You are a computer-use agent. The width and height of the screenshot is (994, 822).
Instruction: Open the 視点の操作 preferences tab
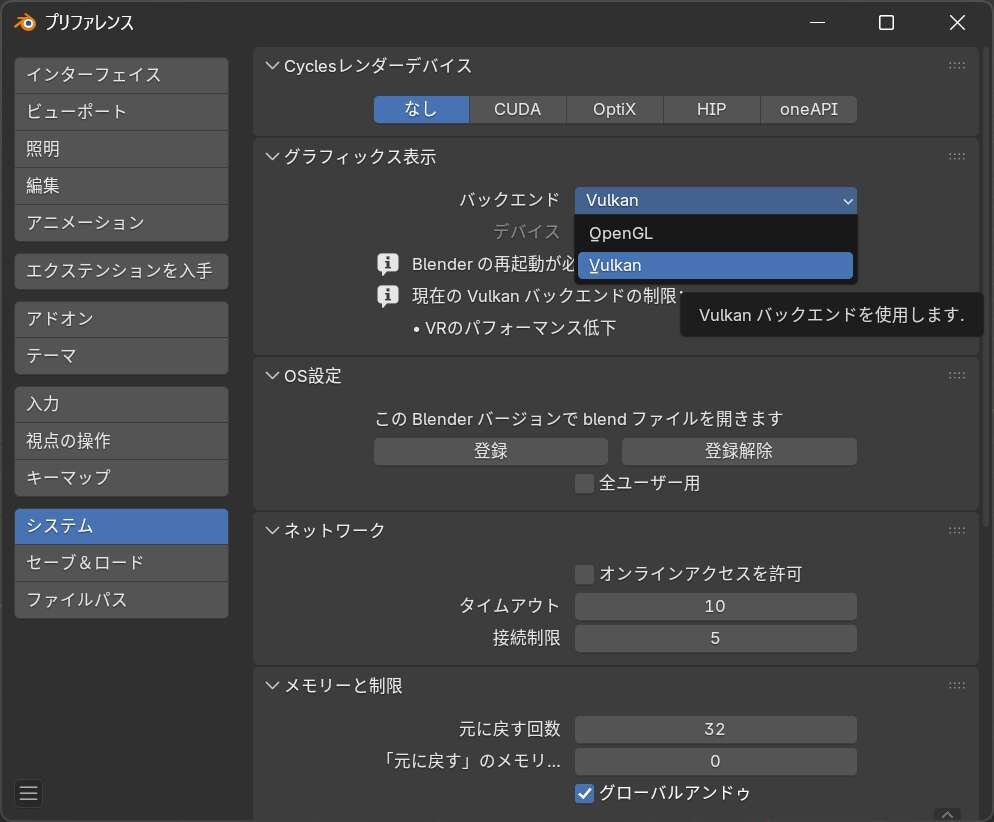121,440
